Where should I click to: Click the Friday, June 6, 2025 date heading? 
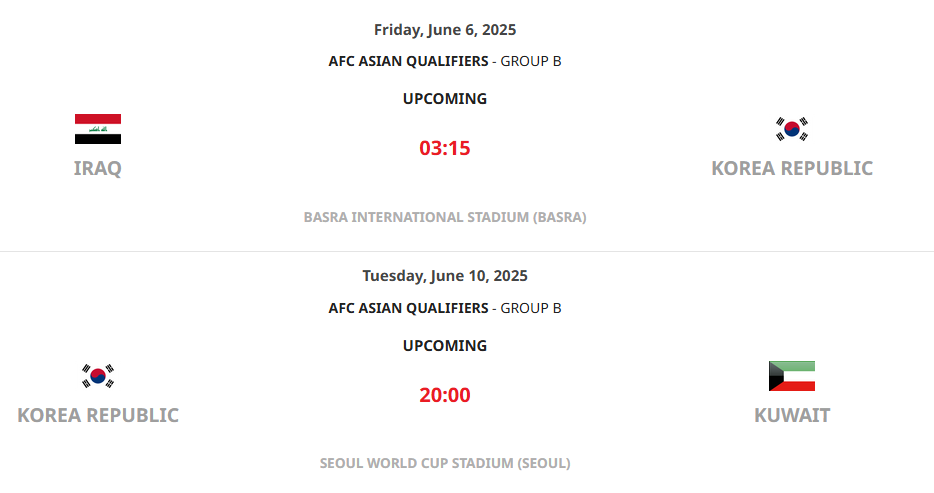pos(445,30)
